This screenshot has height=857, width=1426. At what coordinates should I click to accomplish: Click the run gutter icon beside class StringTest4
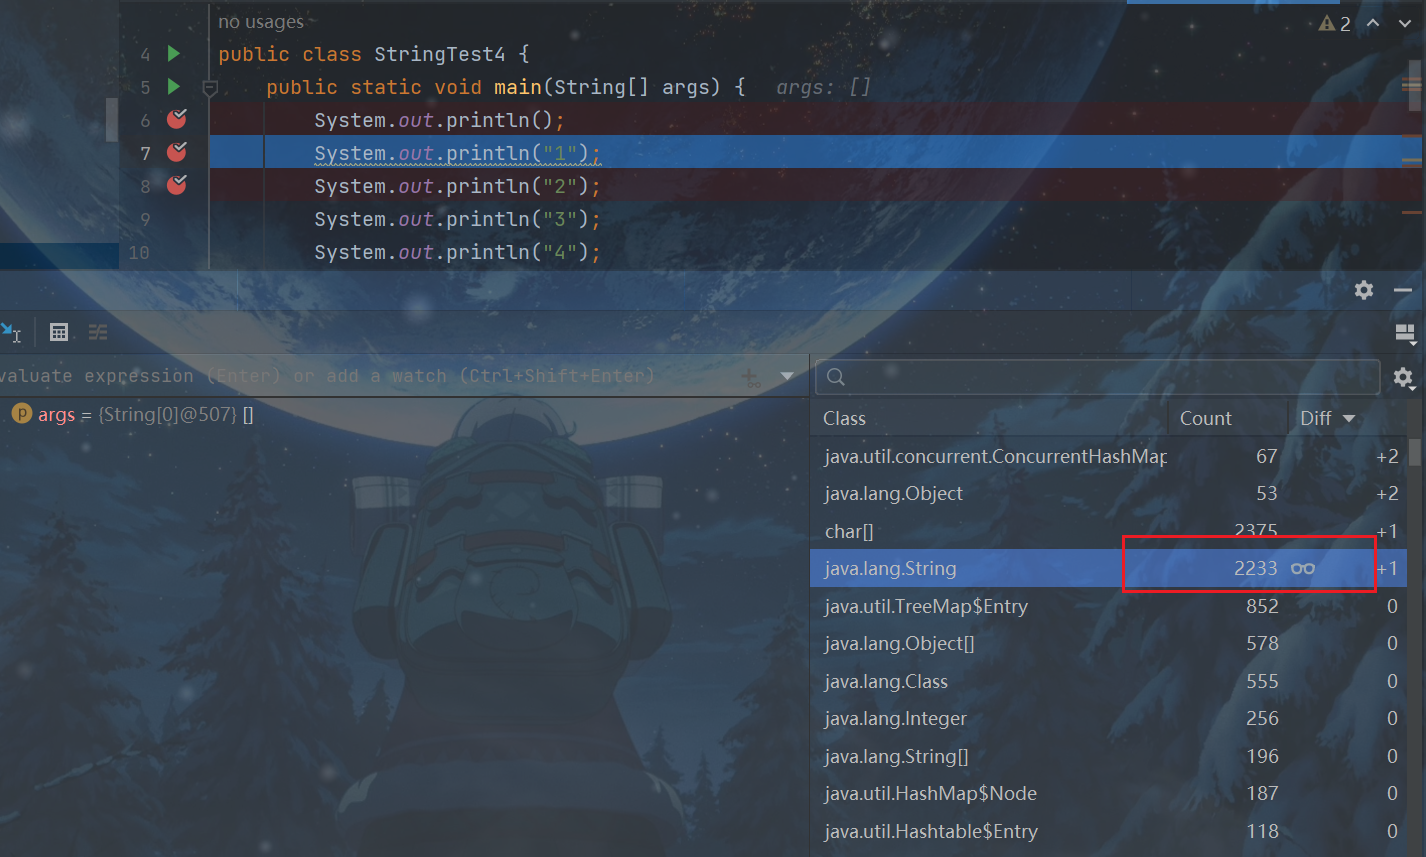(x=174, y=54)
